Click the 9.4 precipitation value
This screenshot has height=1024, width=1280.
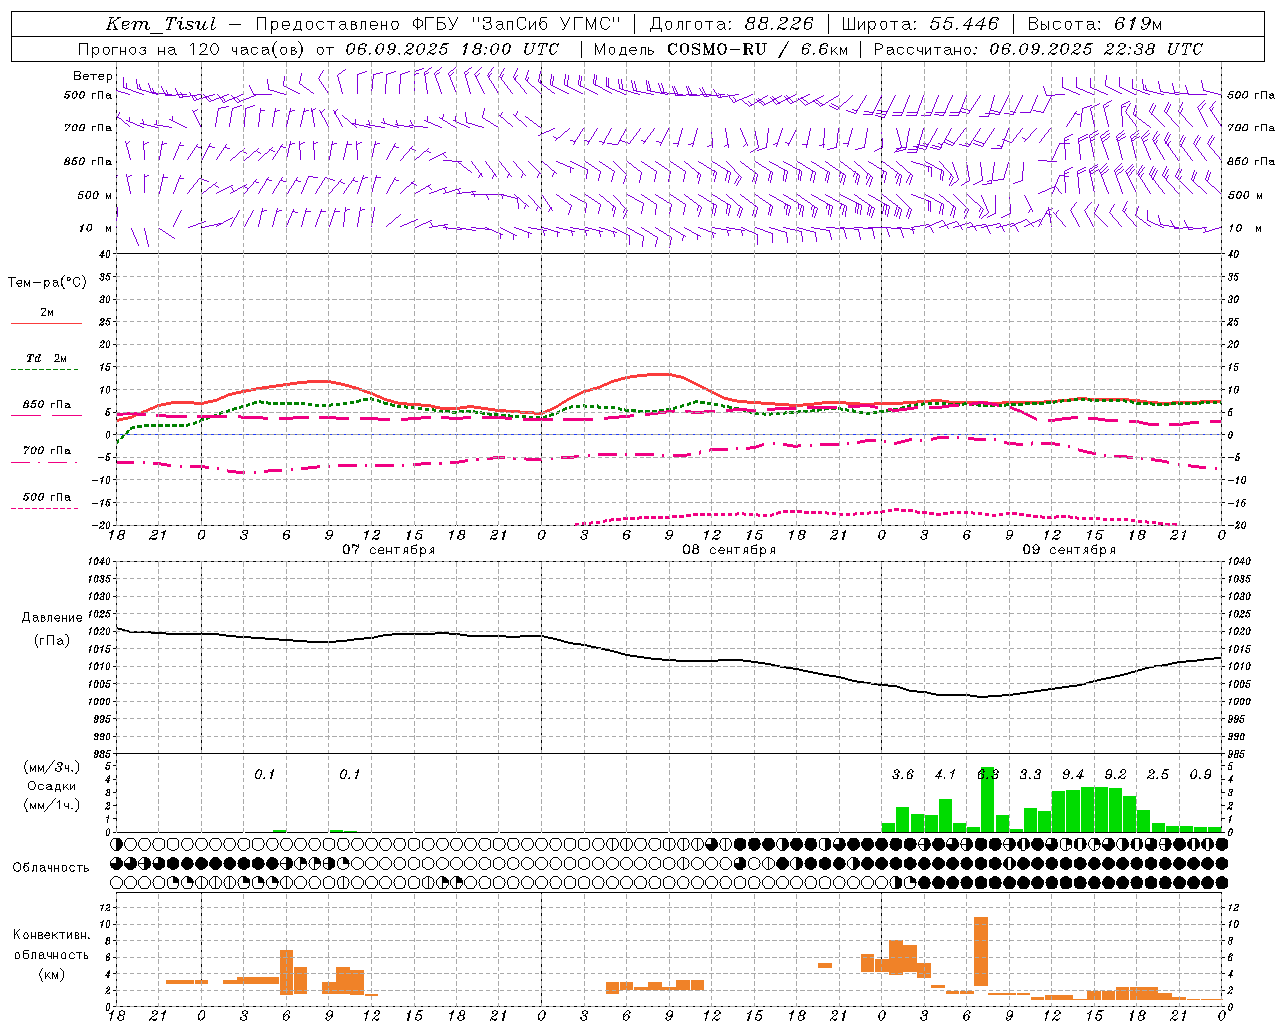1073,774
